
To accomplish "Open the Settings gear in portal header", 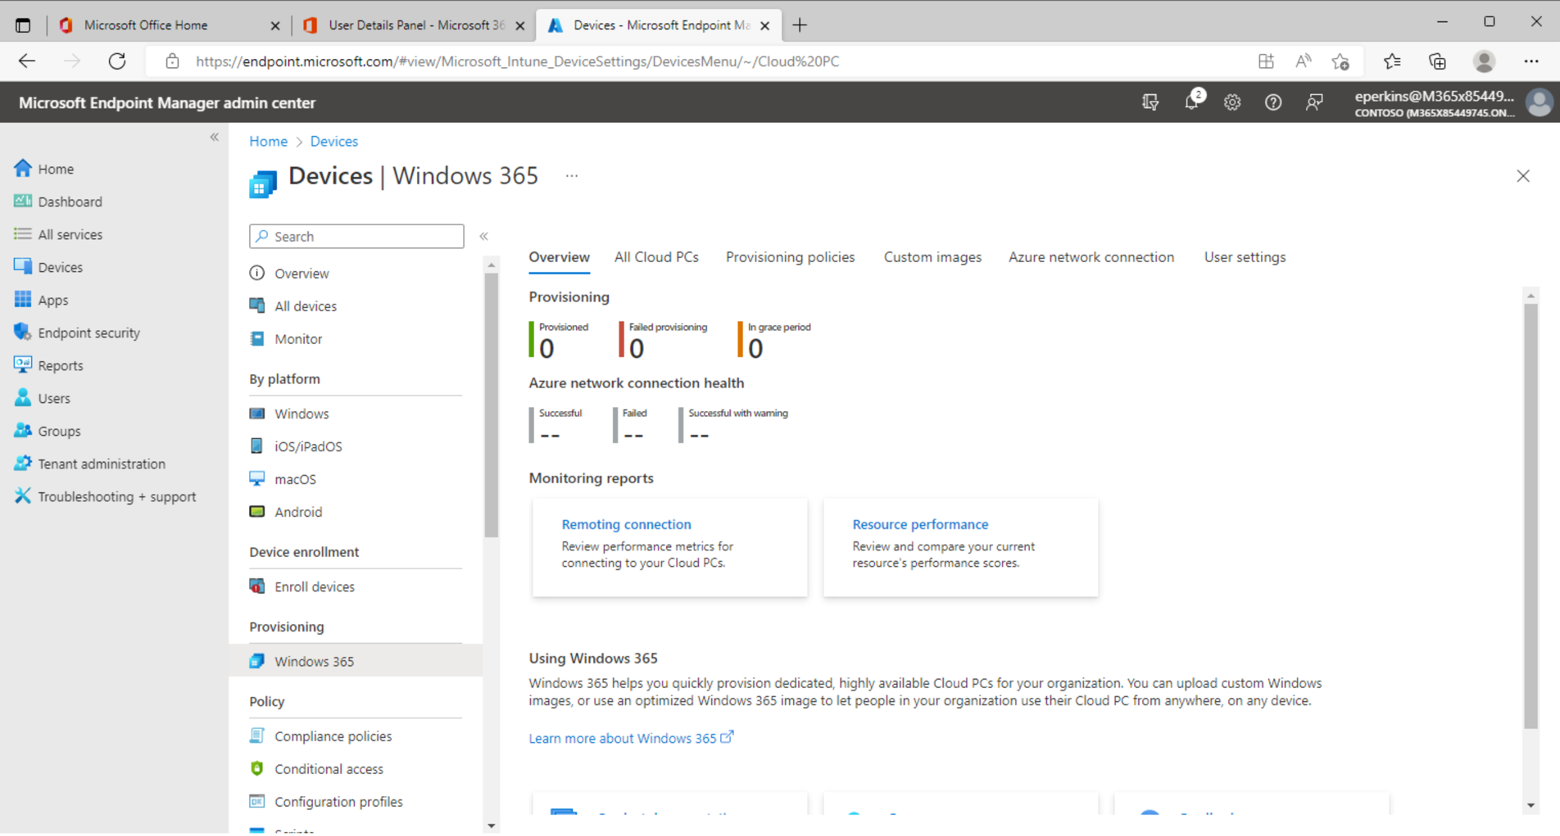I will [x=1232, y=102].
